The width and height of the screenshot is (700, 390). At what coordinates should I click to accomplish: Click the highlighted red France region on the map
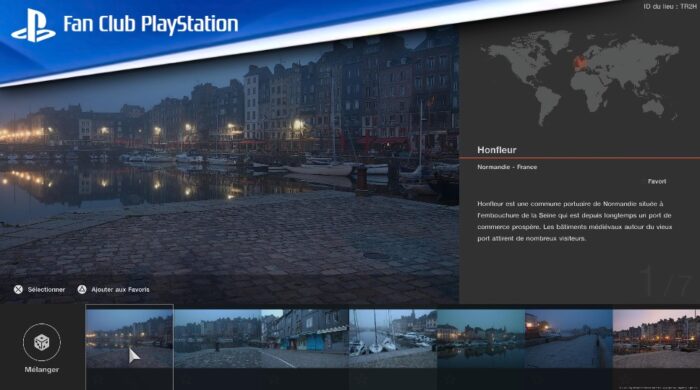pos(580,62)
